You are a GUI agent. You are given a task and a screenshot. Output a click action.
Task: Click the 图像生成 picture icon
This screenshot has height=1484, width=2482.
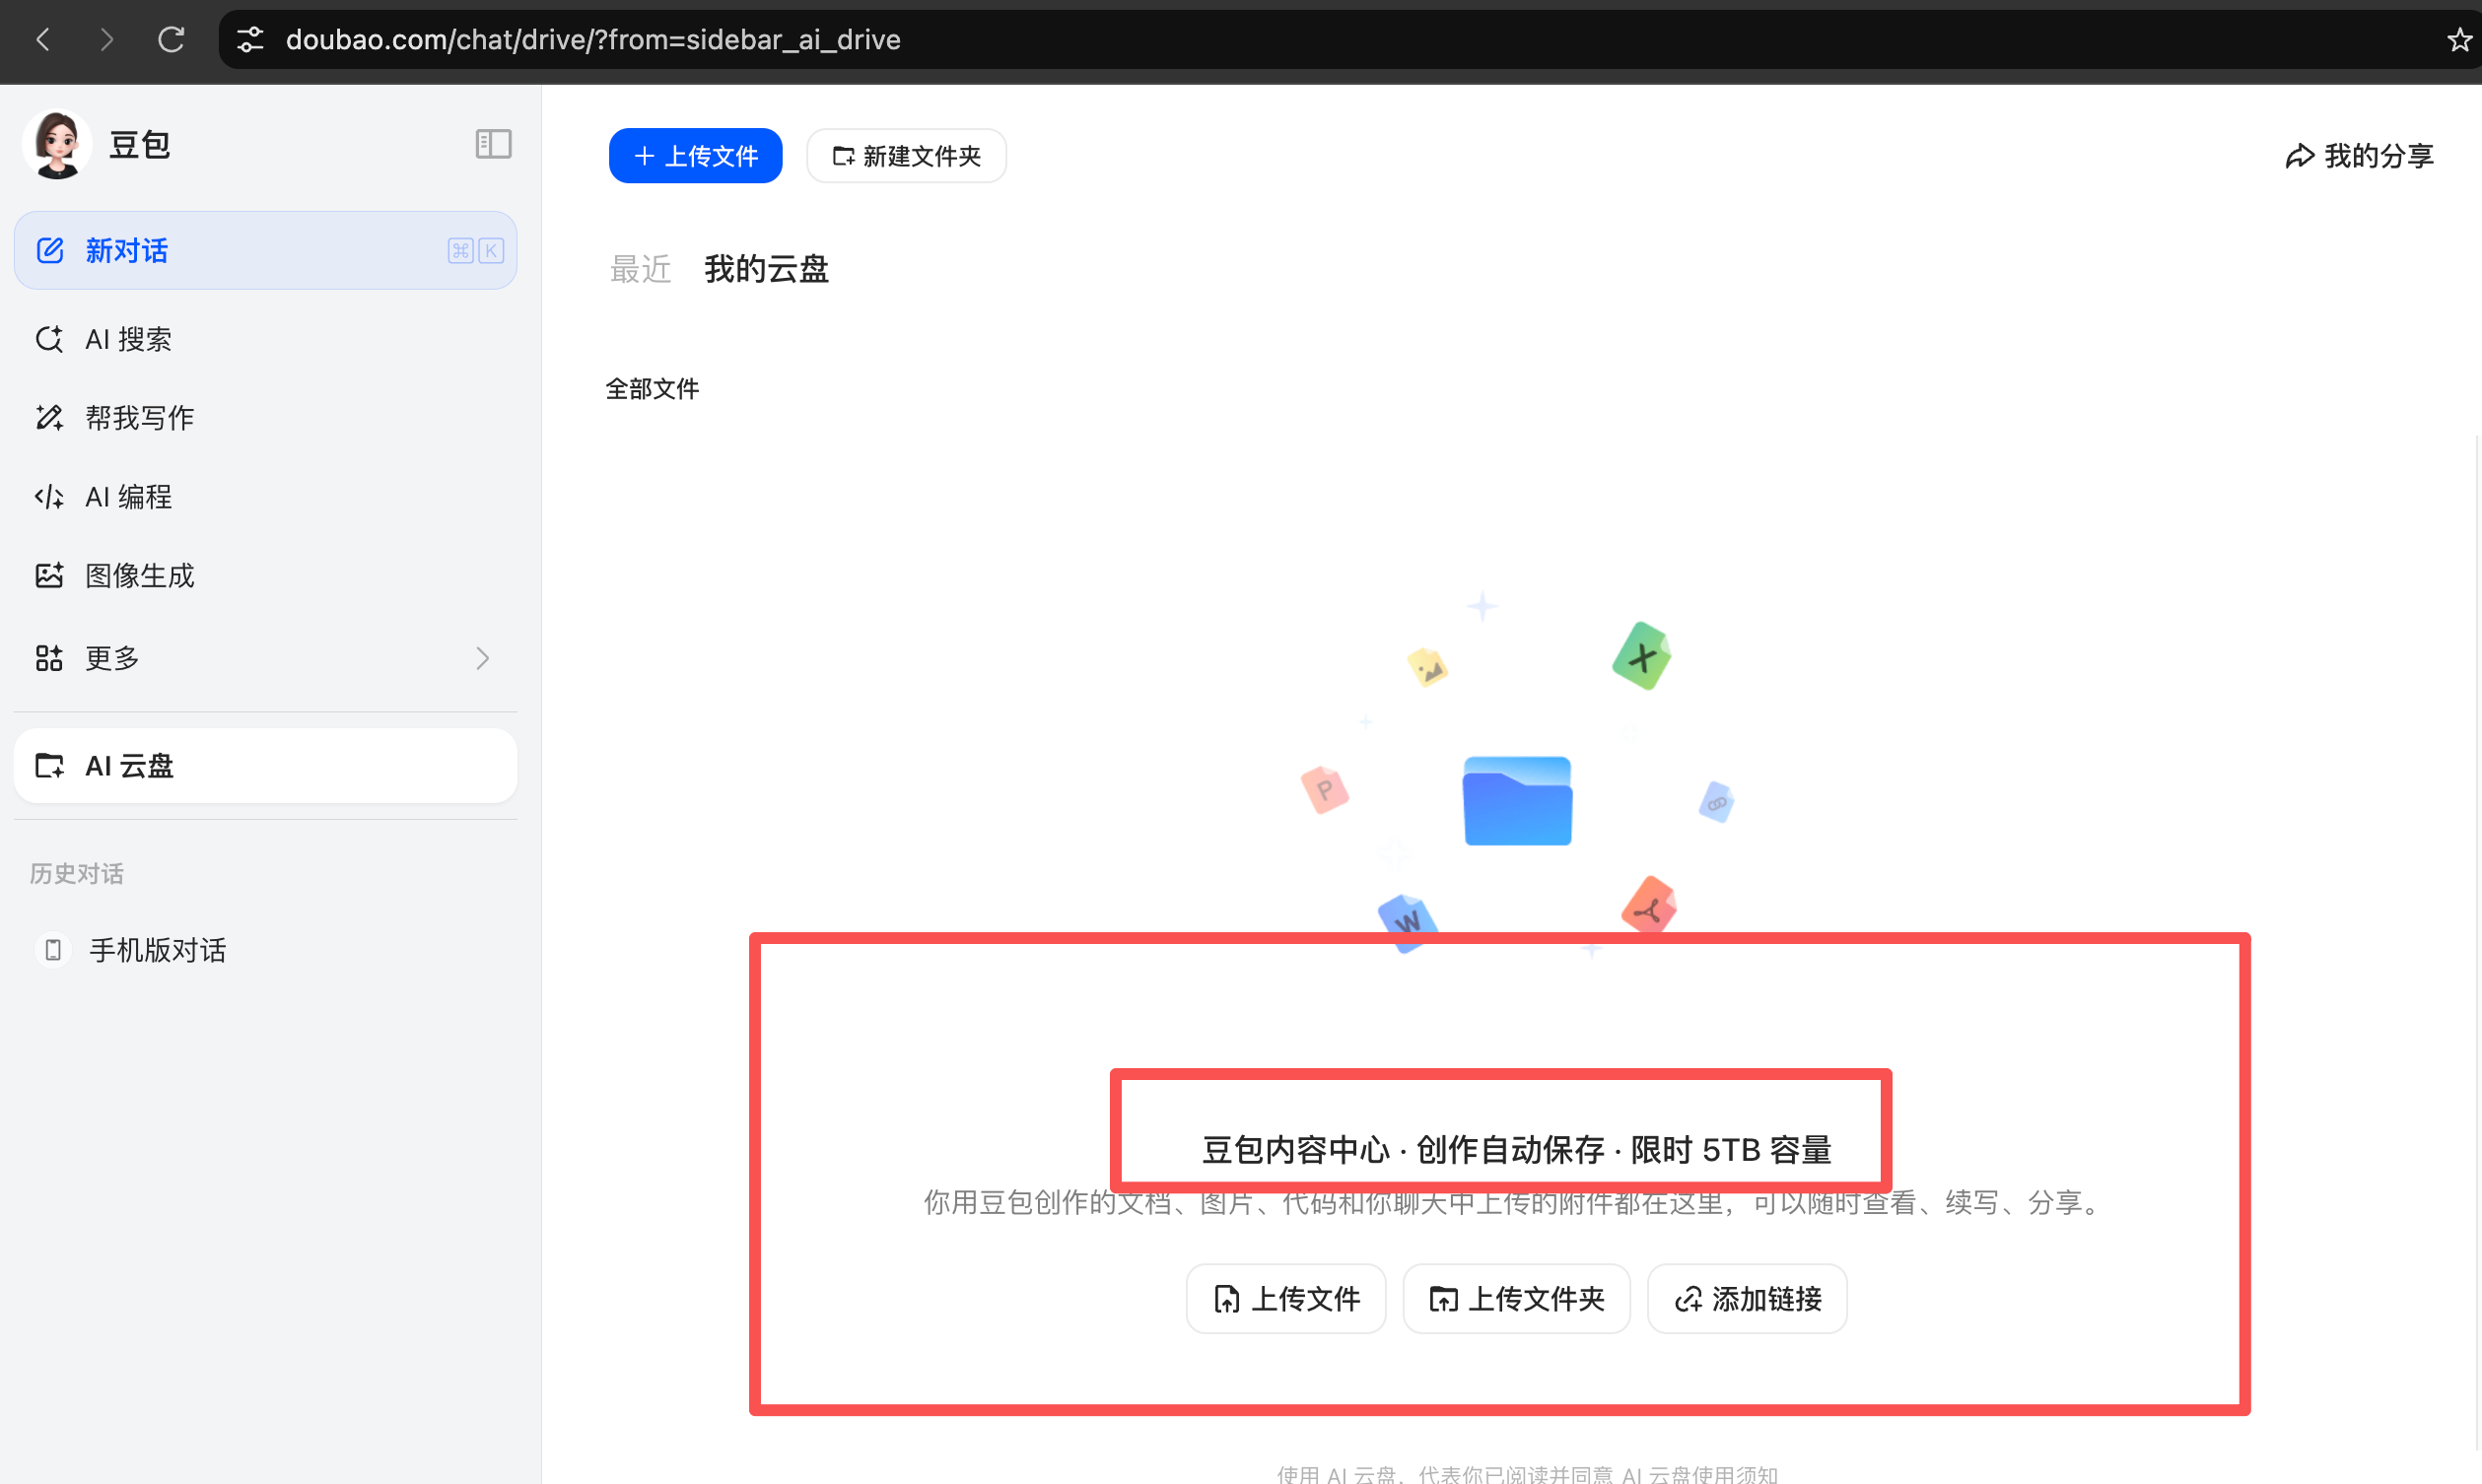tap(49, 576)
